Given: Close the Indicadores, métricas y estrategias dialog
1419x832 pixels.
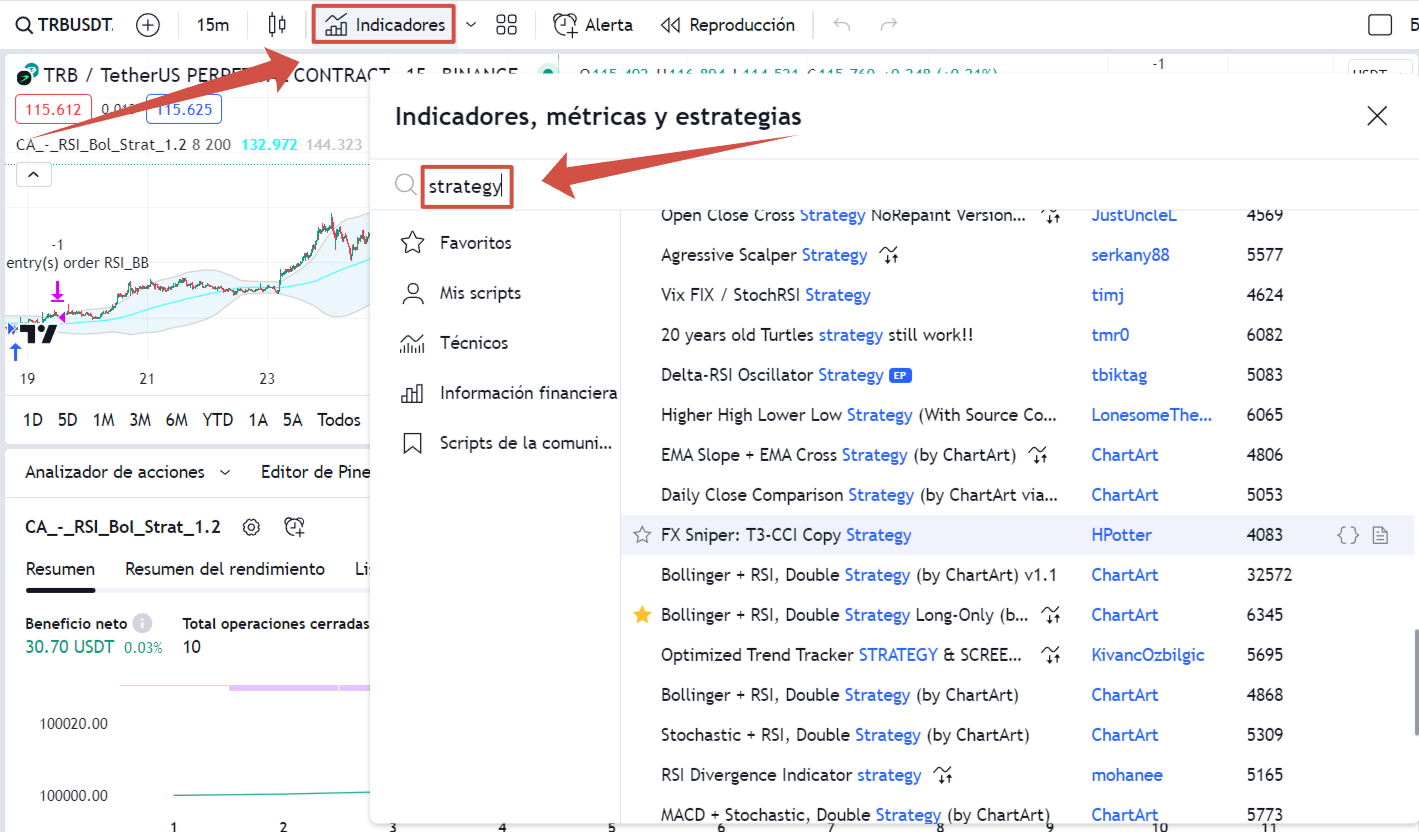Looking at the screenshot, I should (x=1377, y=116).
